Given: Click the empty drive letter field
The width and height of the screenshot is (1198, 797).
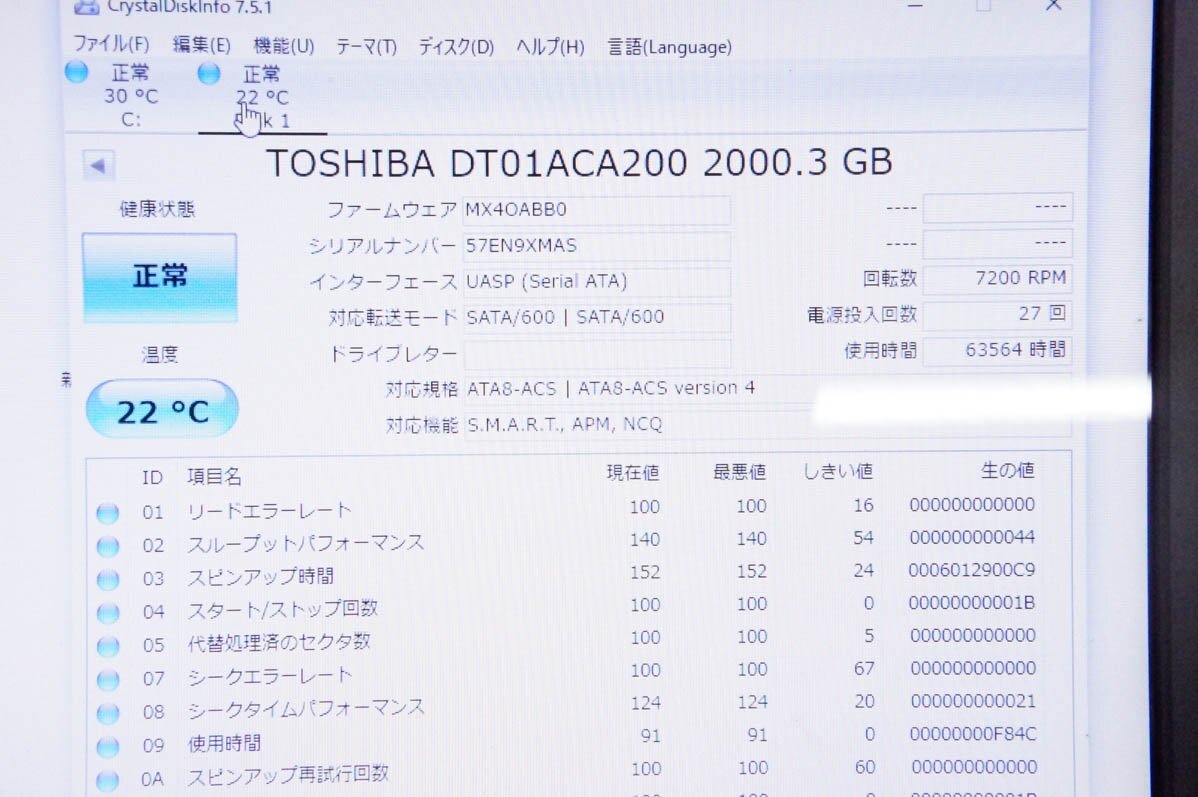Looking at the screenshot, I should coord(596,354).
